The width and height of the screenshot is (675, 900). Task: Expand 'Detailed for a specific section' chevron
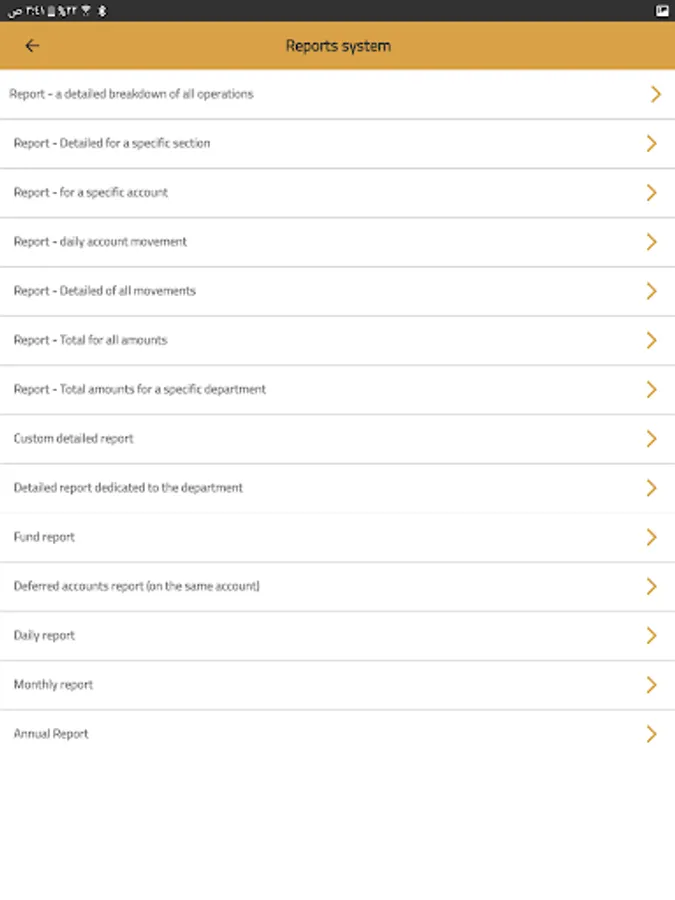click(652, 143)
